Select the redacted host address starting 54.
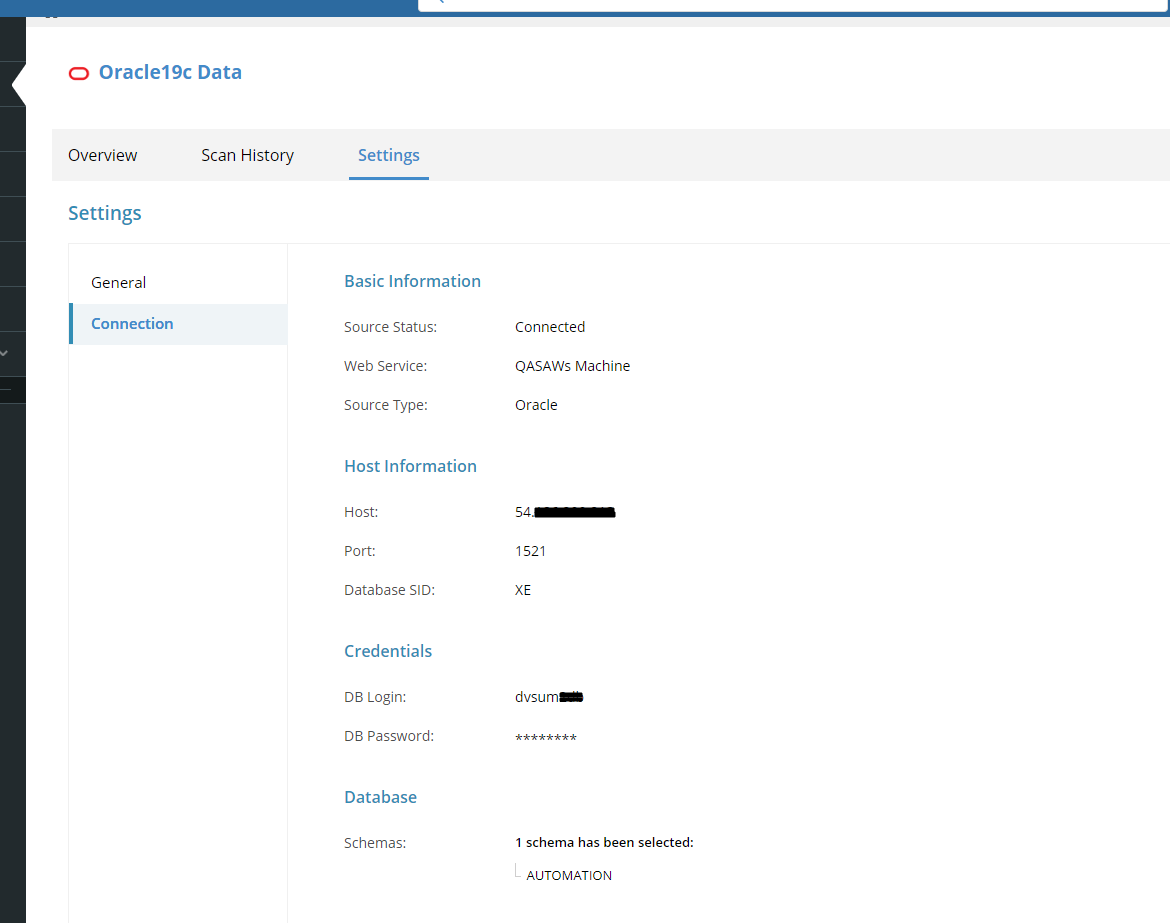 point(565,513)
